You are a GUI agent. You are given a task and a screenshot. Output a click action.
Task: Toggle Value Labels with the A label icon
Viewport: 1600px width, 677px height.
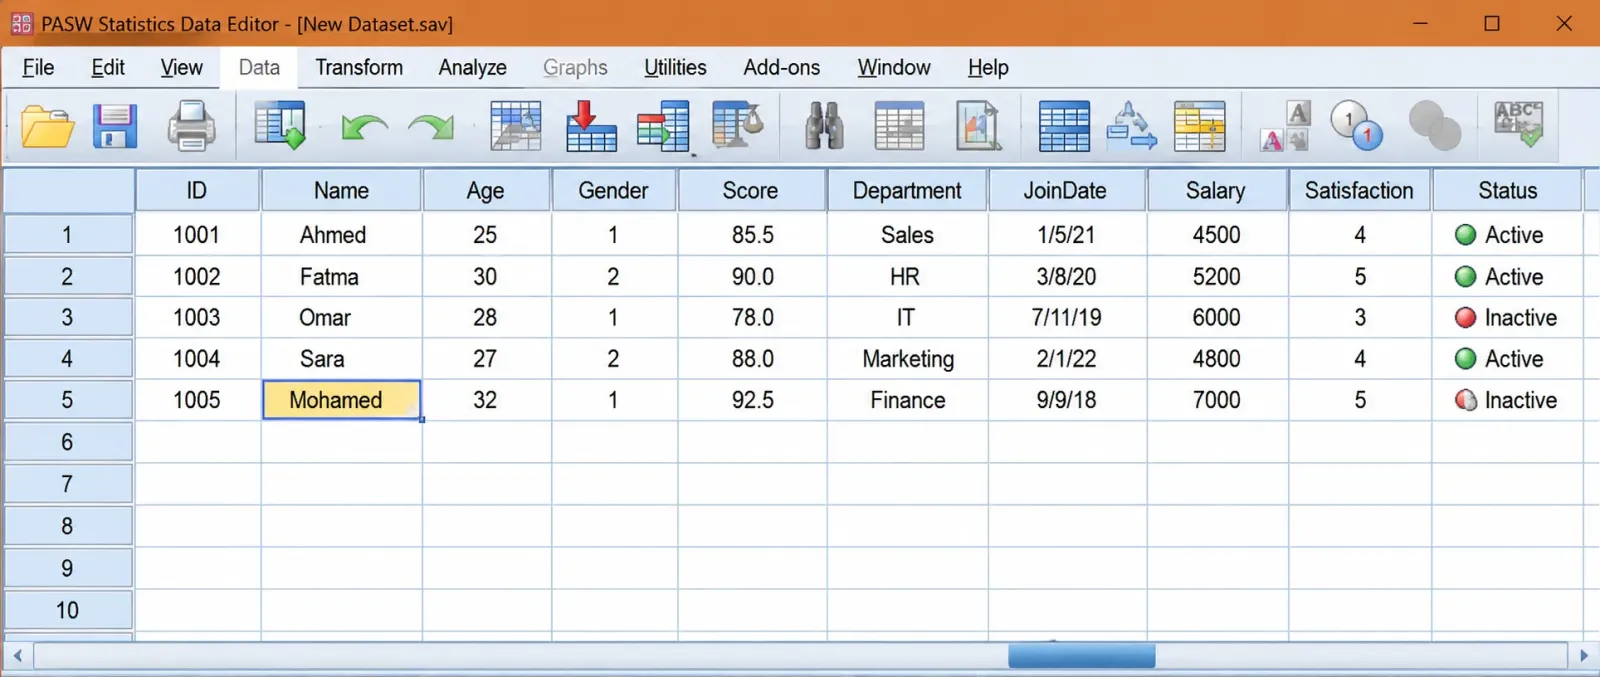[1286, 127]
